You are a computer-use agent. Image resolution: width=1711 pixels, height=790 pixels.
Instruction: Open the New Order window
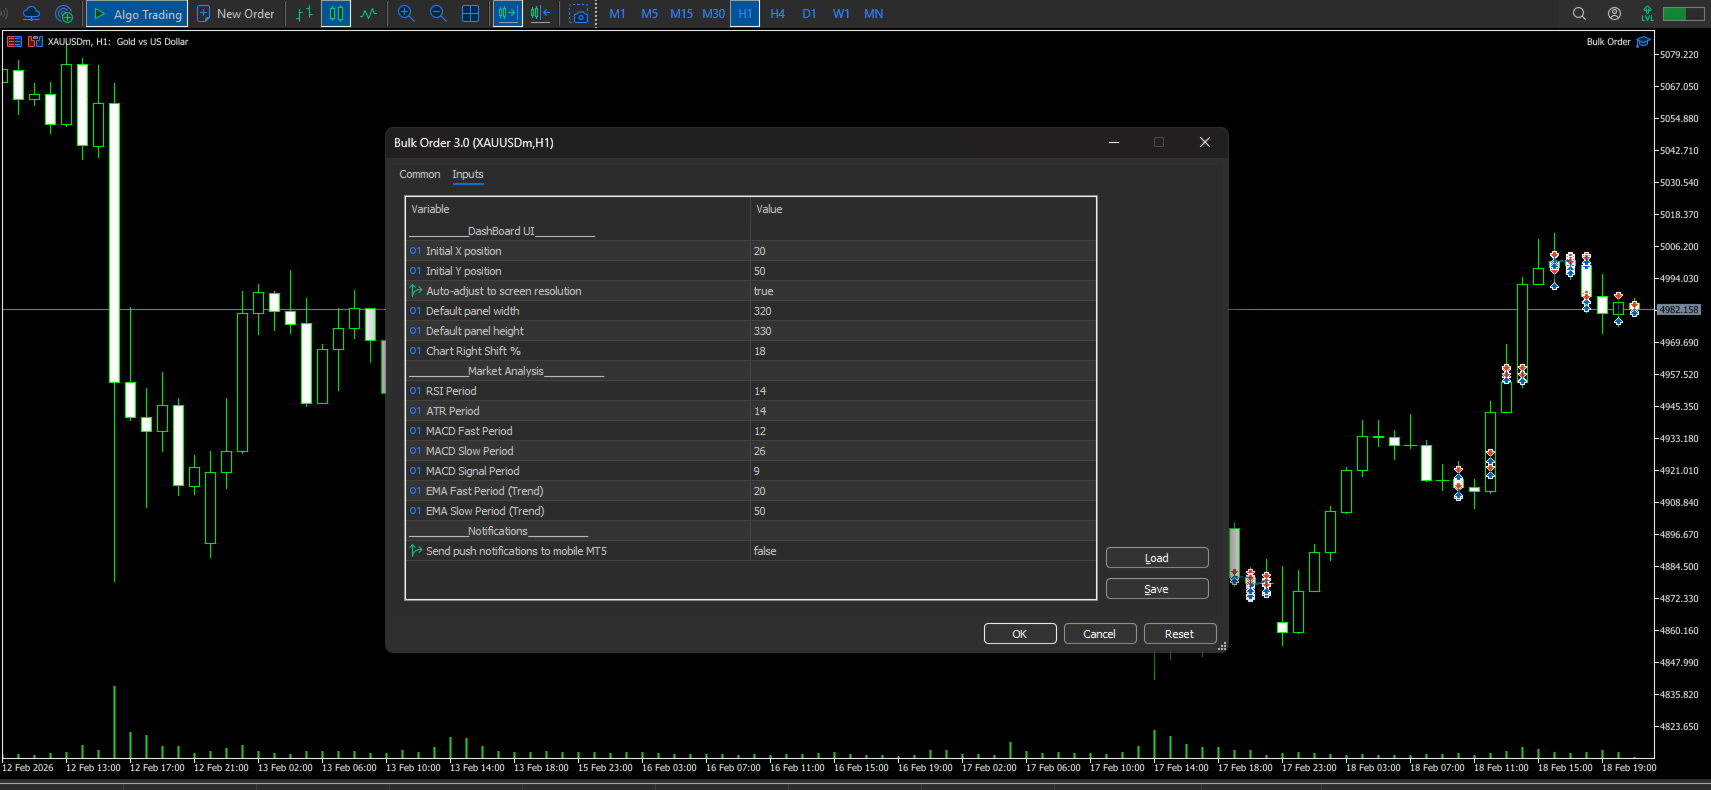coord(236,14)
